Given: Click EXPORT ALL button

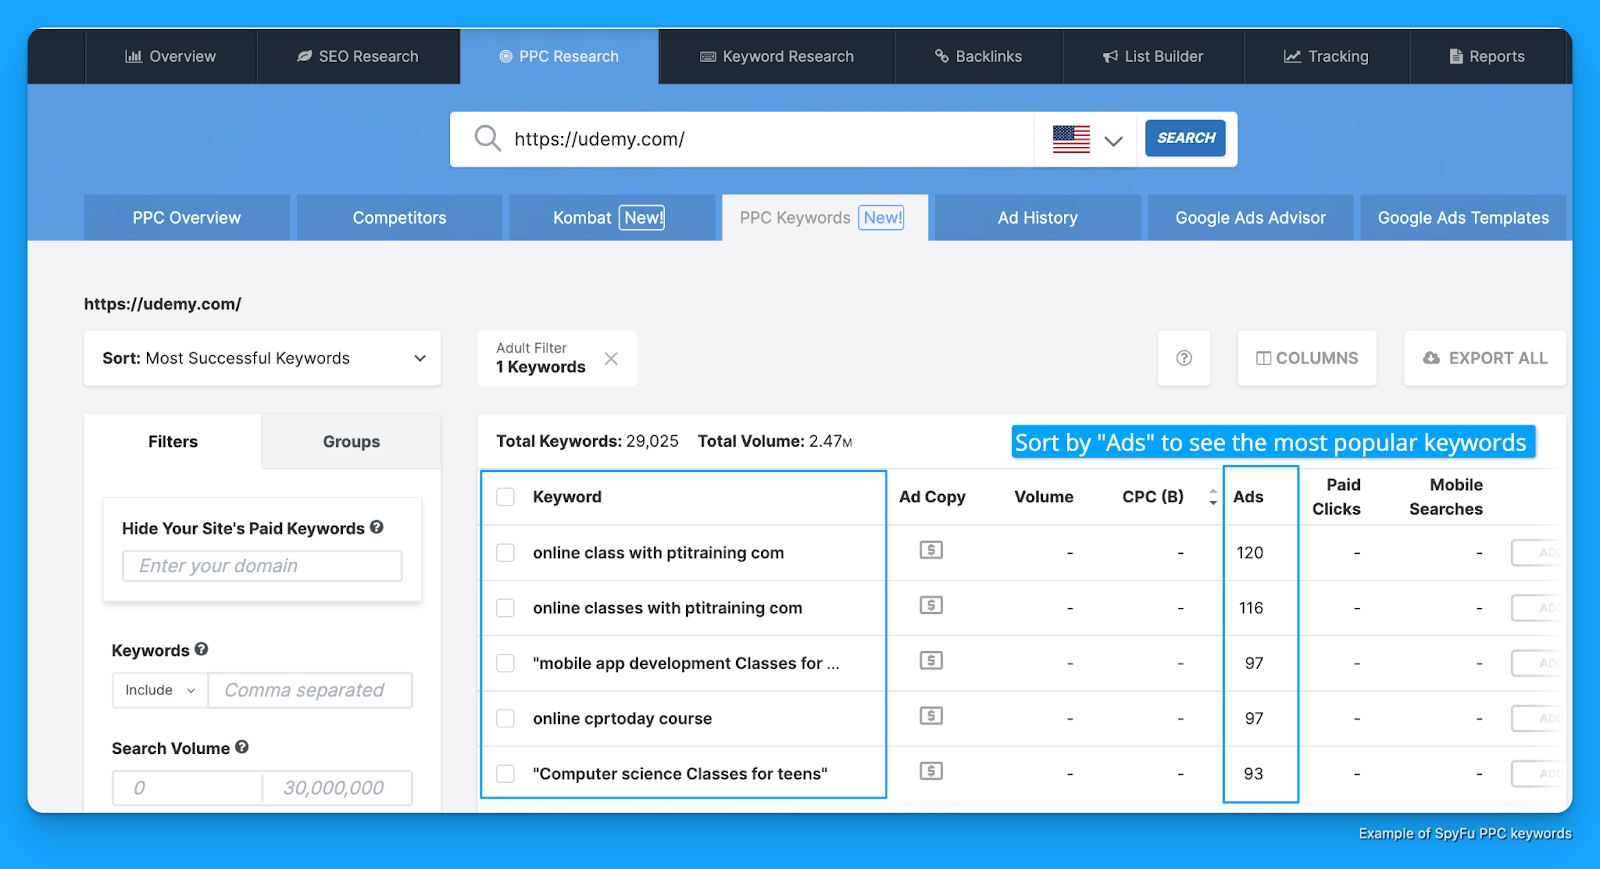Looking at the screenshot, I should tap(1485, 358).
